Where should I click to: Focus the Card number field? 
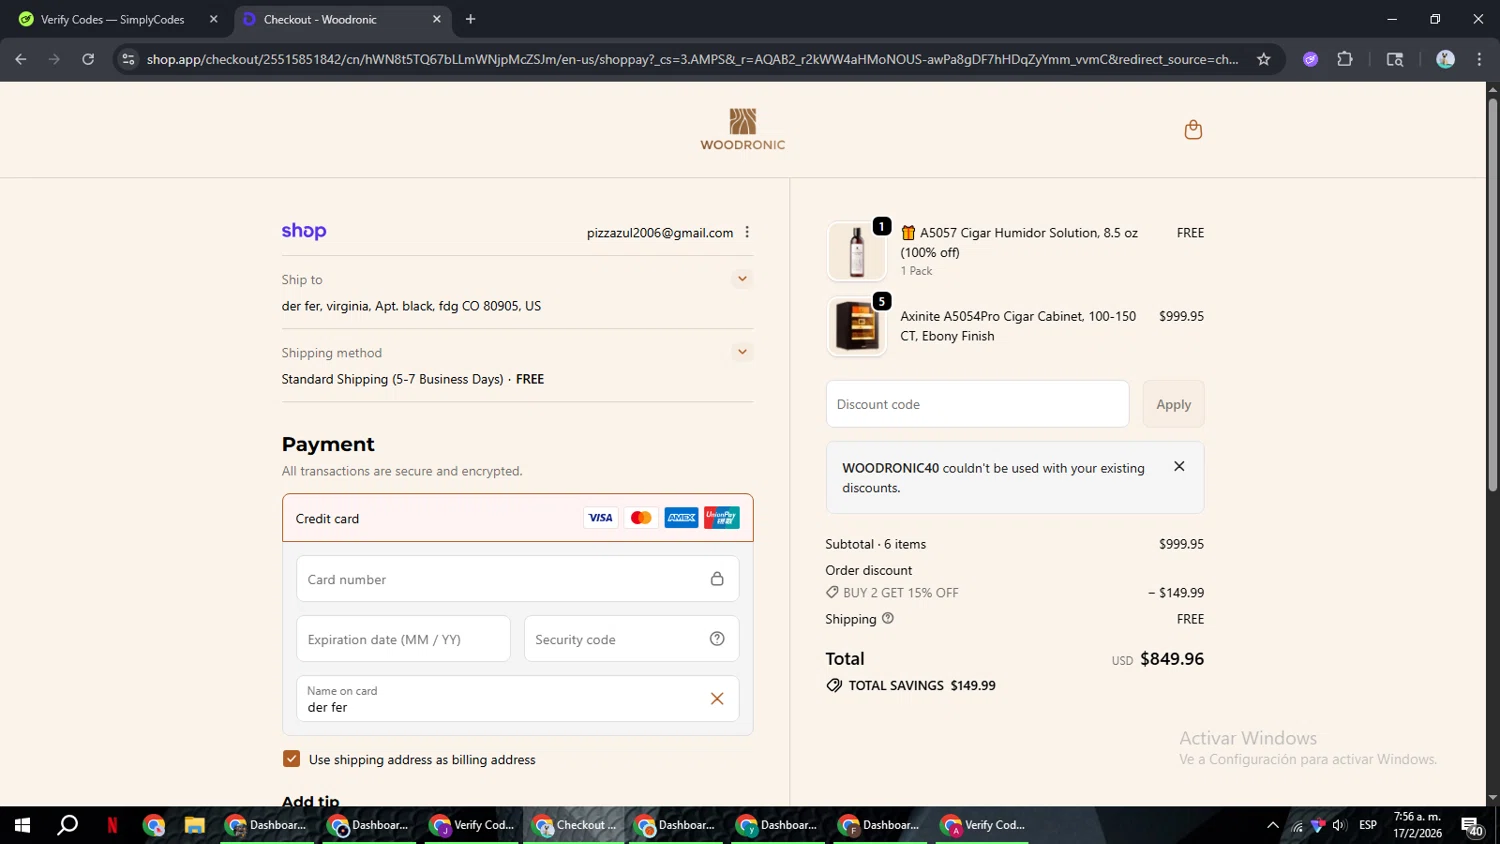coord(517,579)
